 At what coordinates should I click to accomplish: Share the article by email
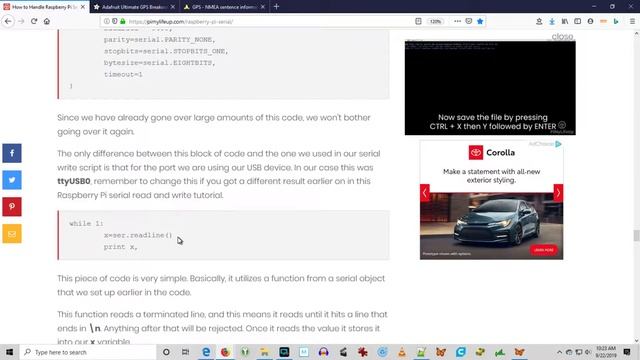[x=12, y=234]
